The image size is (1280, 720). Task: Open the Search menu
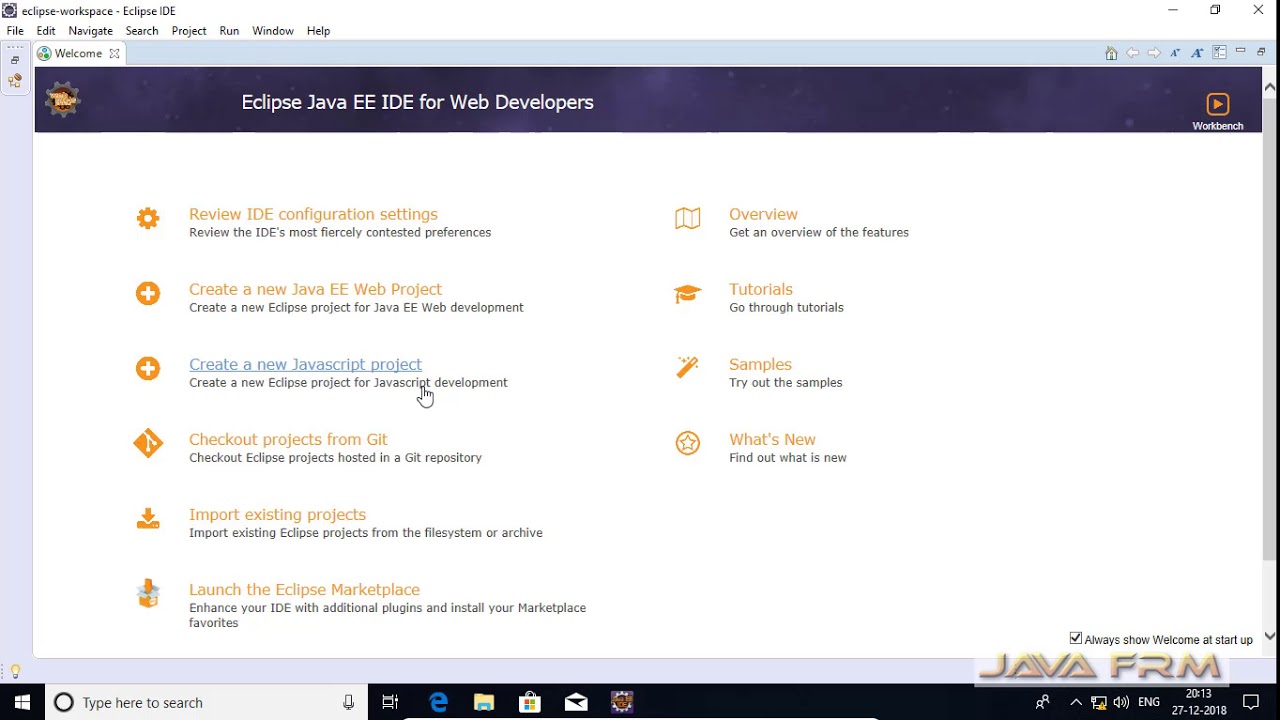pyautogui.click(x=142, y=31)
